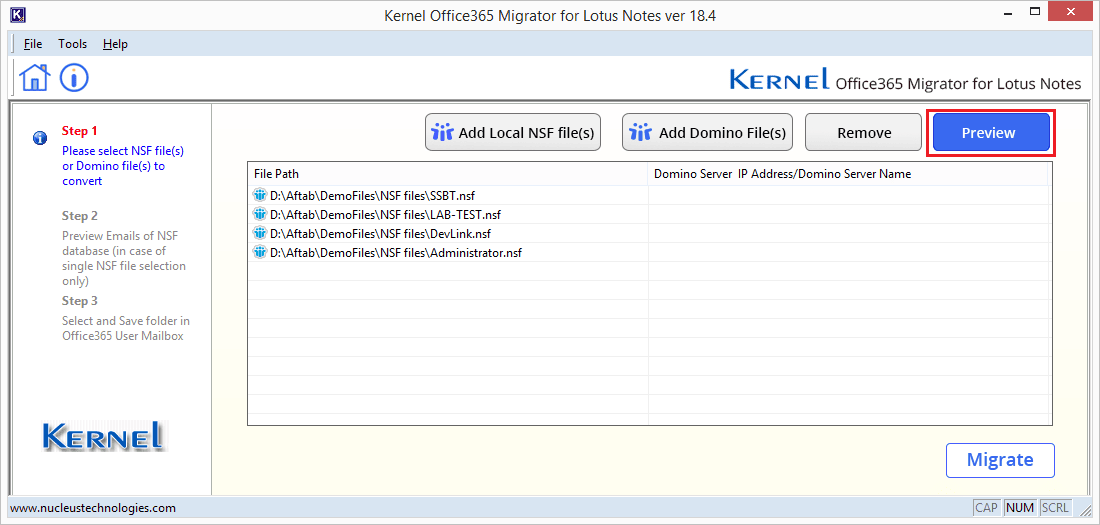Select the LAB-TEST.nsf file row
Screen dimensions: 1100x525
point(648,214)
